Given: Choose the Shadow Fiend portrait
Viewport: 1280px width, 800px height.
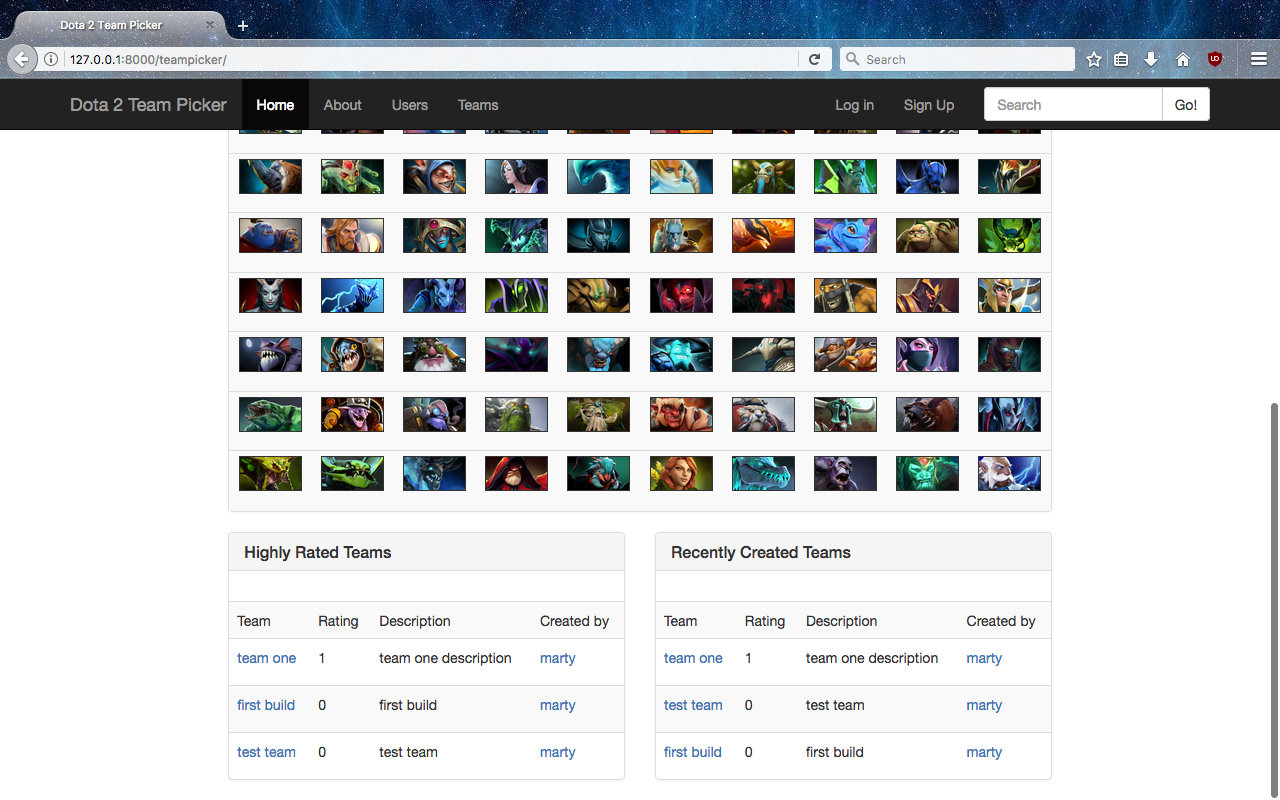Looking at the screenshot, I should coord(763,295).
